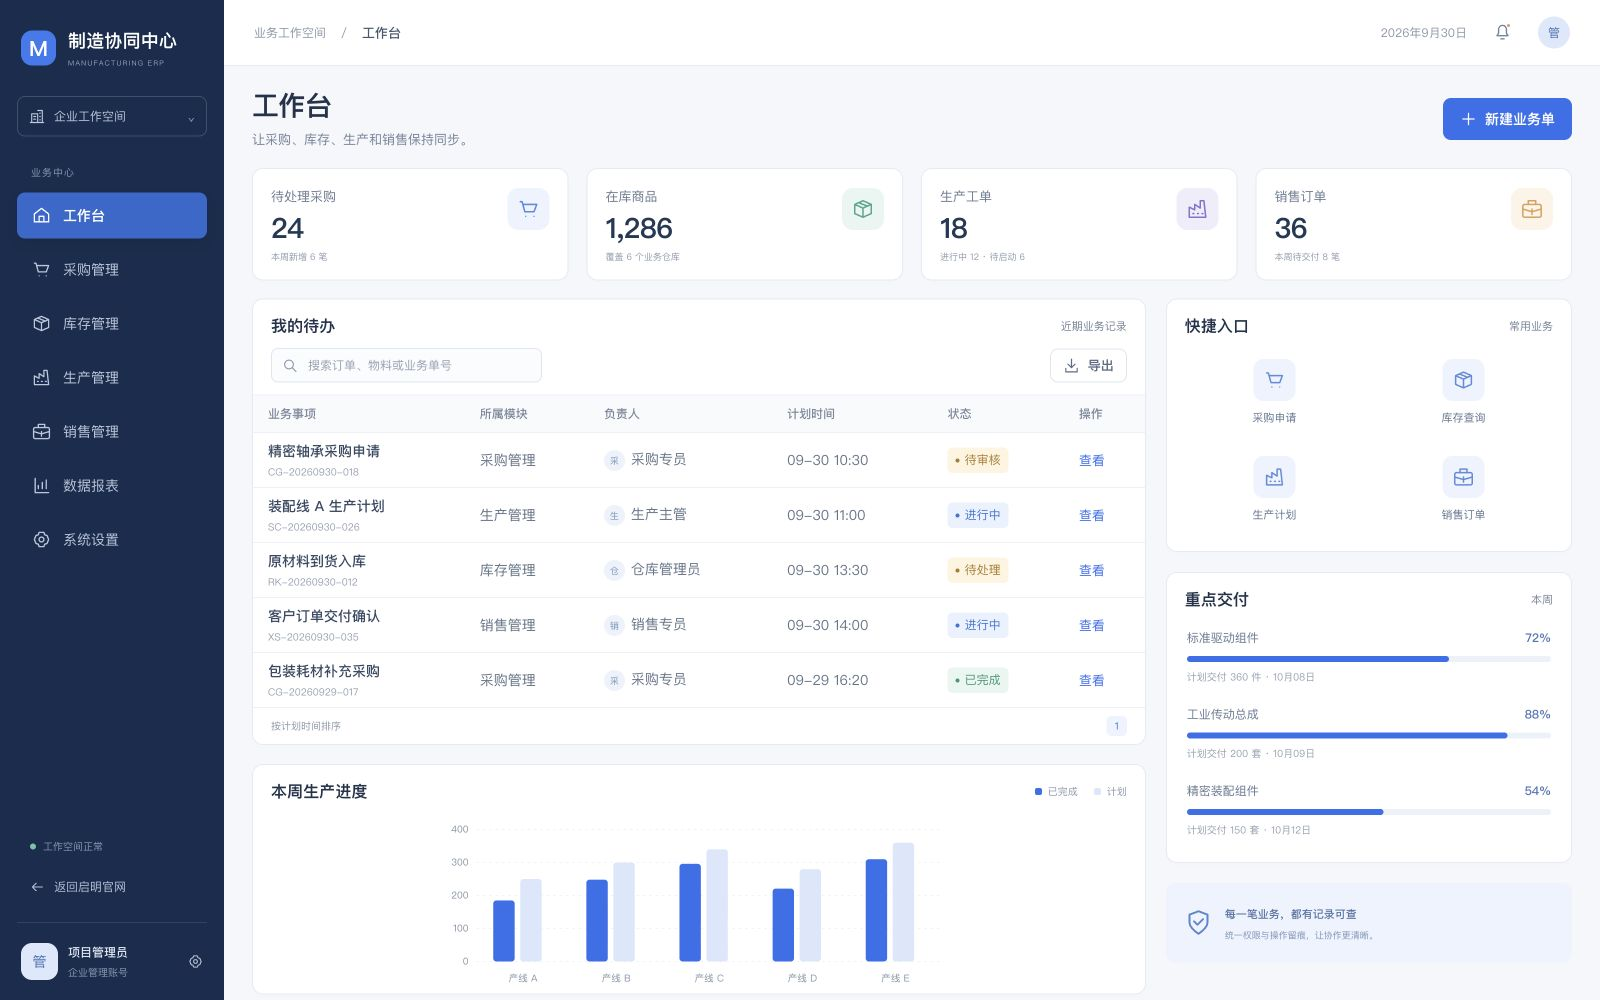This screenshot has width=1600, height=1000.
Task: Open 系统设置 in sidebar
Action: 112,539
